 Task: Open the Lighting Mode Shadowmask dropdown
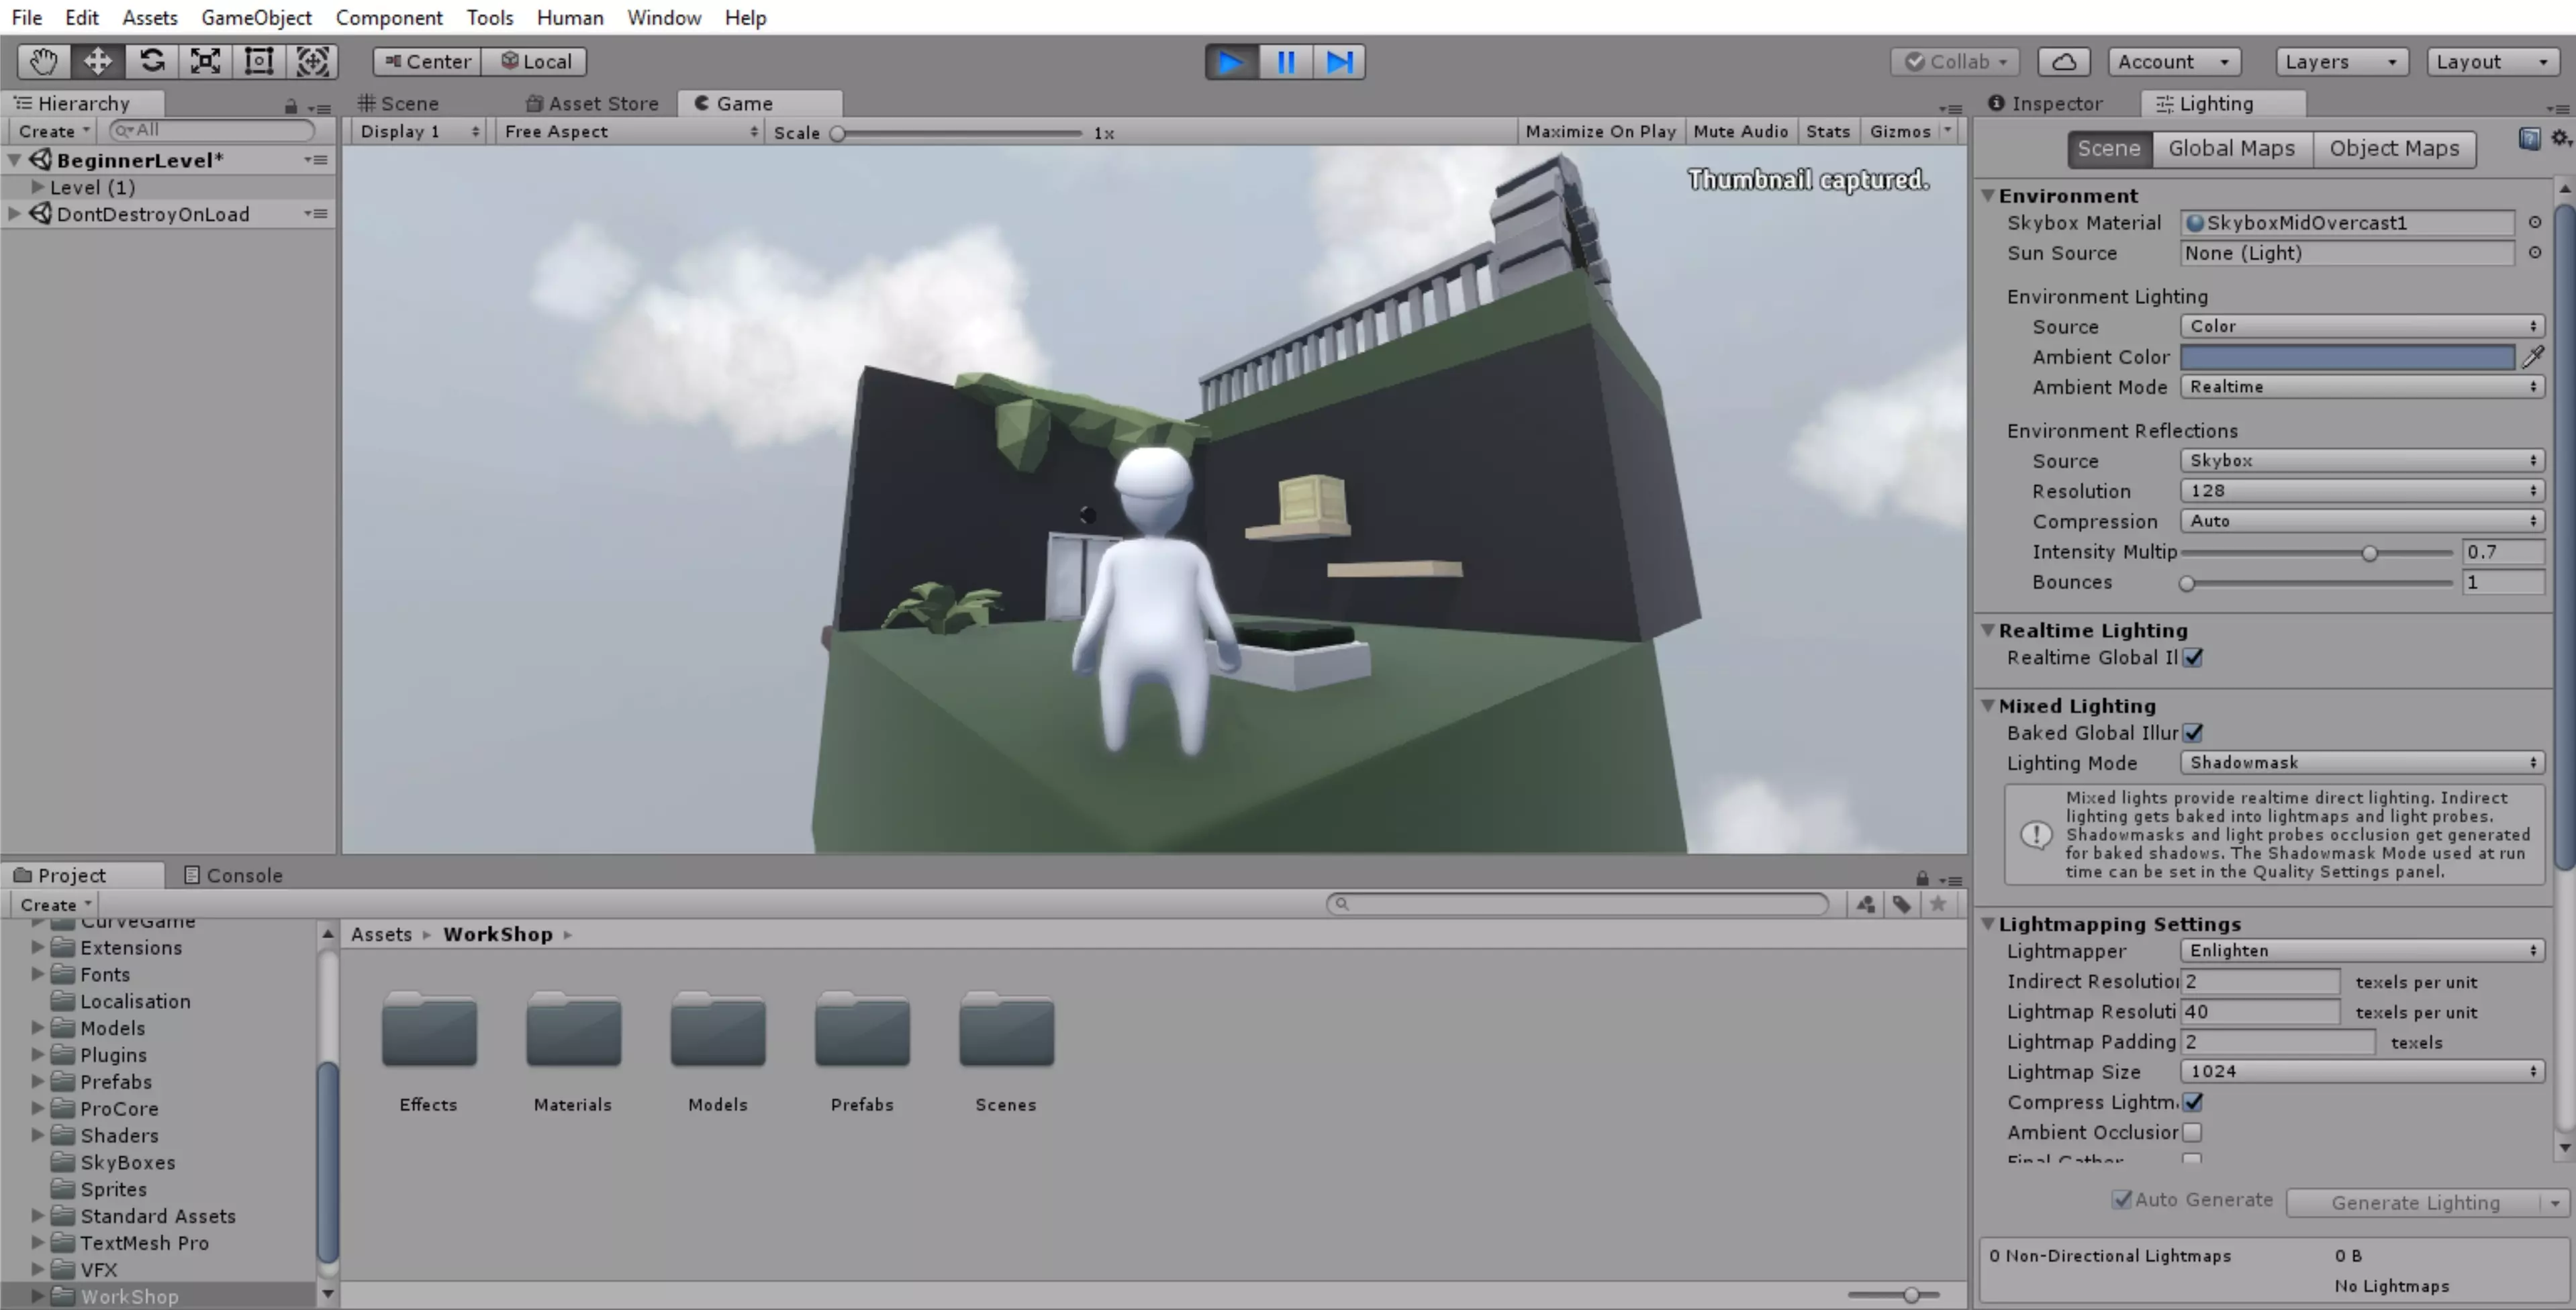pyautogui.click(x=2361, y=763)
